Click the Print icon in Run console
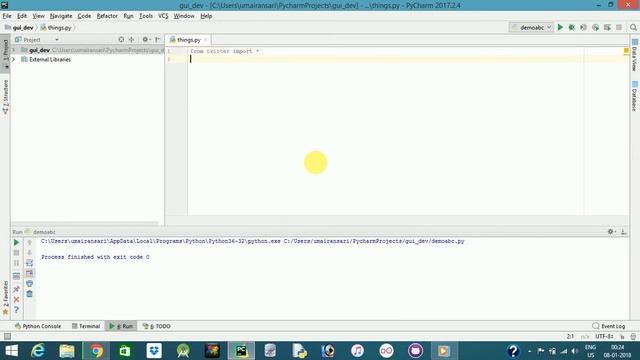 (x=29, y=284)
